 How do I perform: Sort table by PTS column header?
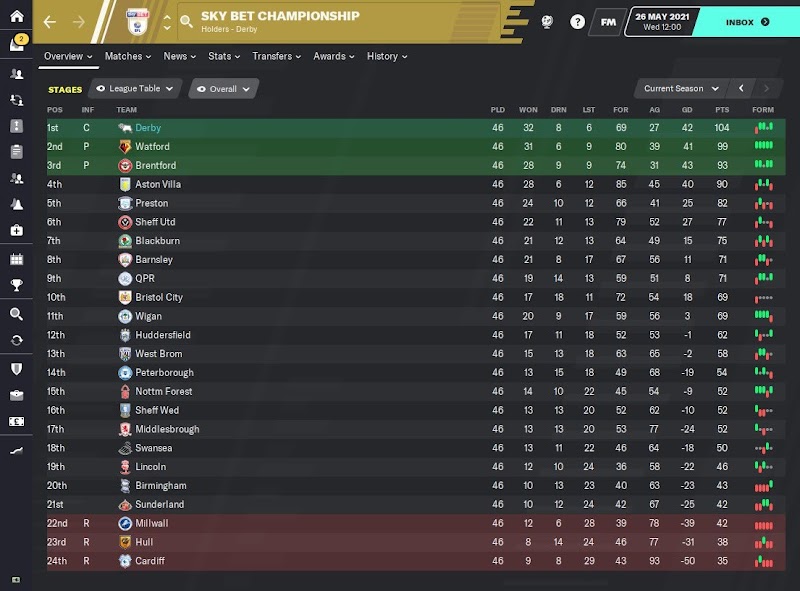click(722, 110)
